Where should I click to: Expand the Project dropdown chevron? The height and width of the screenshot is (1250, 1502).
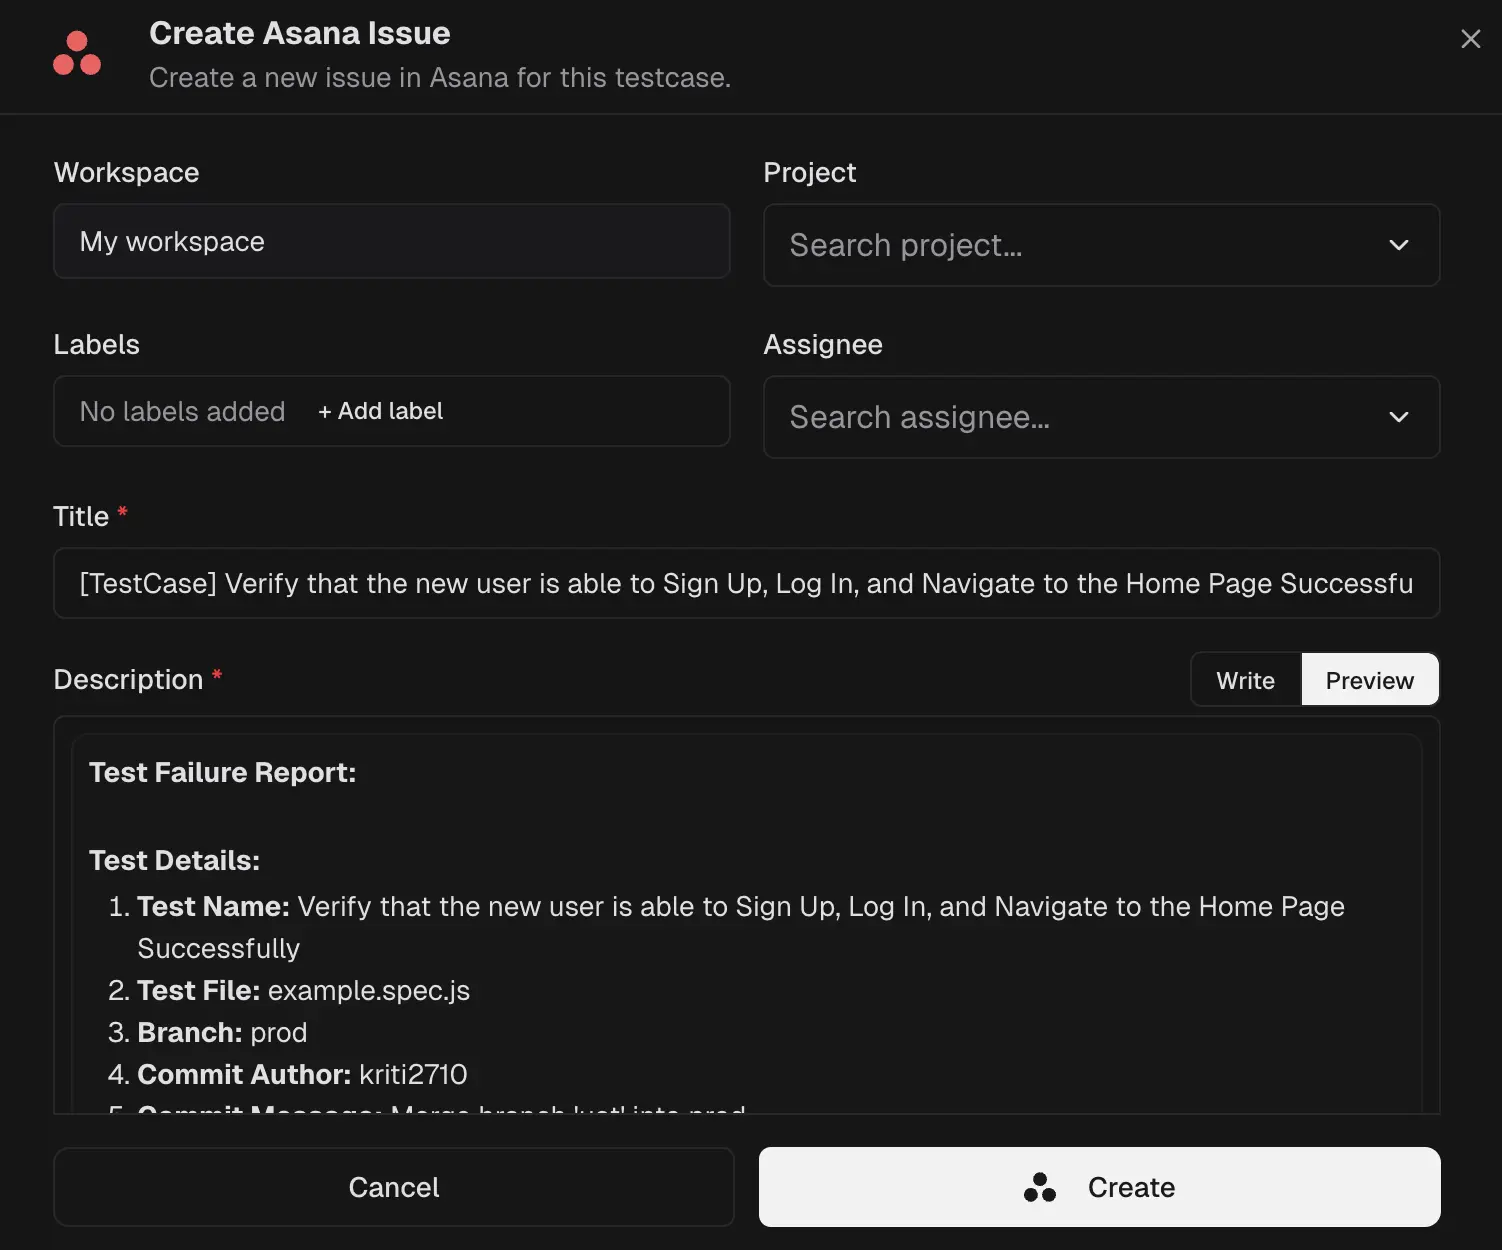point(1399,245)
